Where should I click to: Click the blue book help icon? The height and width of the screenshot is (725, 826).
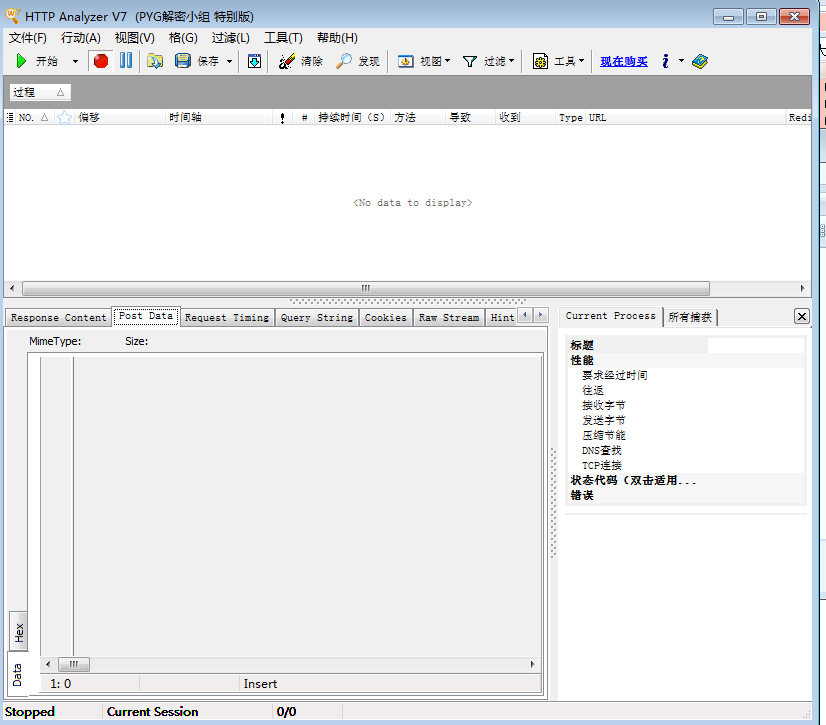point(700,61)
